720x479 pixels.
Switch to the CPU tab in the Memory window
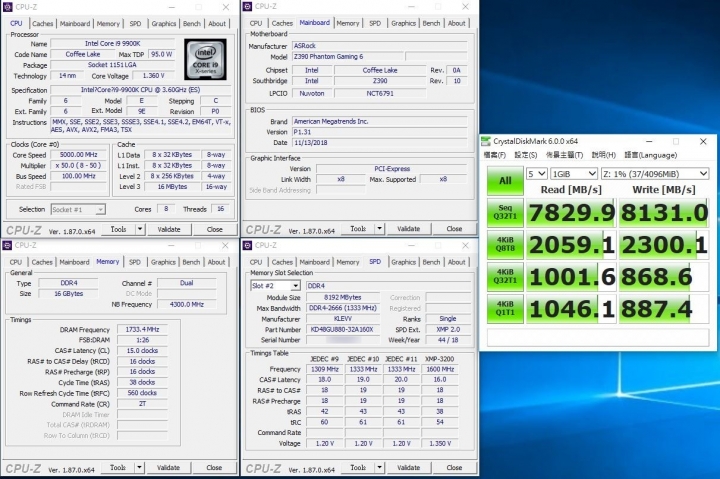point(16,262)
